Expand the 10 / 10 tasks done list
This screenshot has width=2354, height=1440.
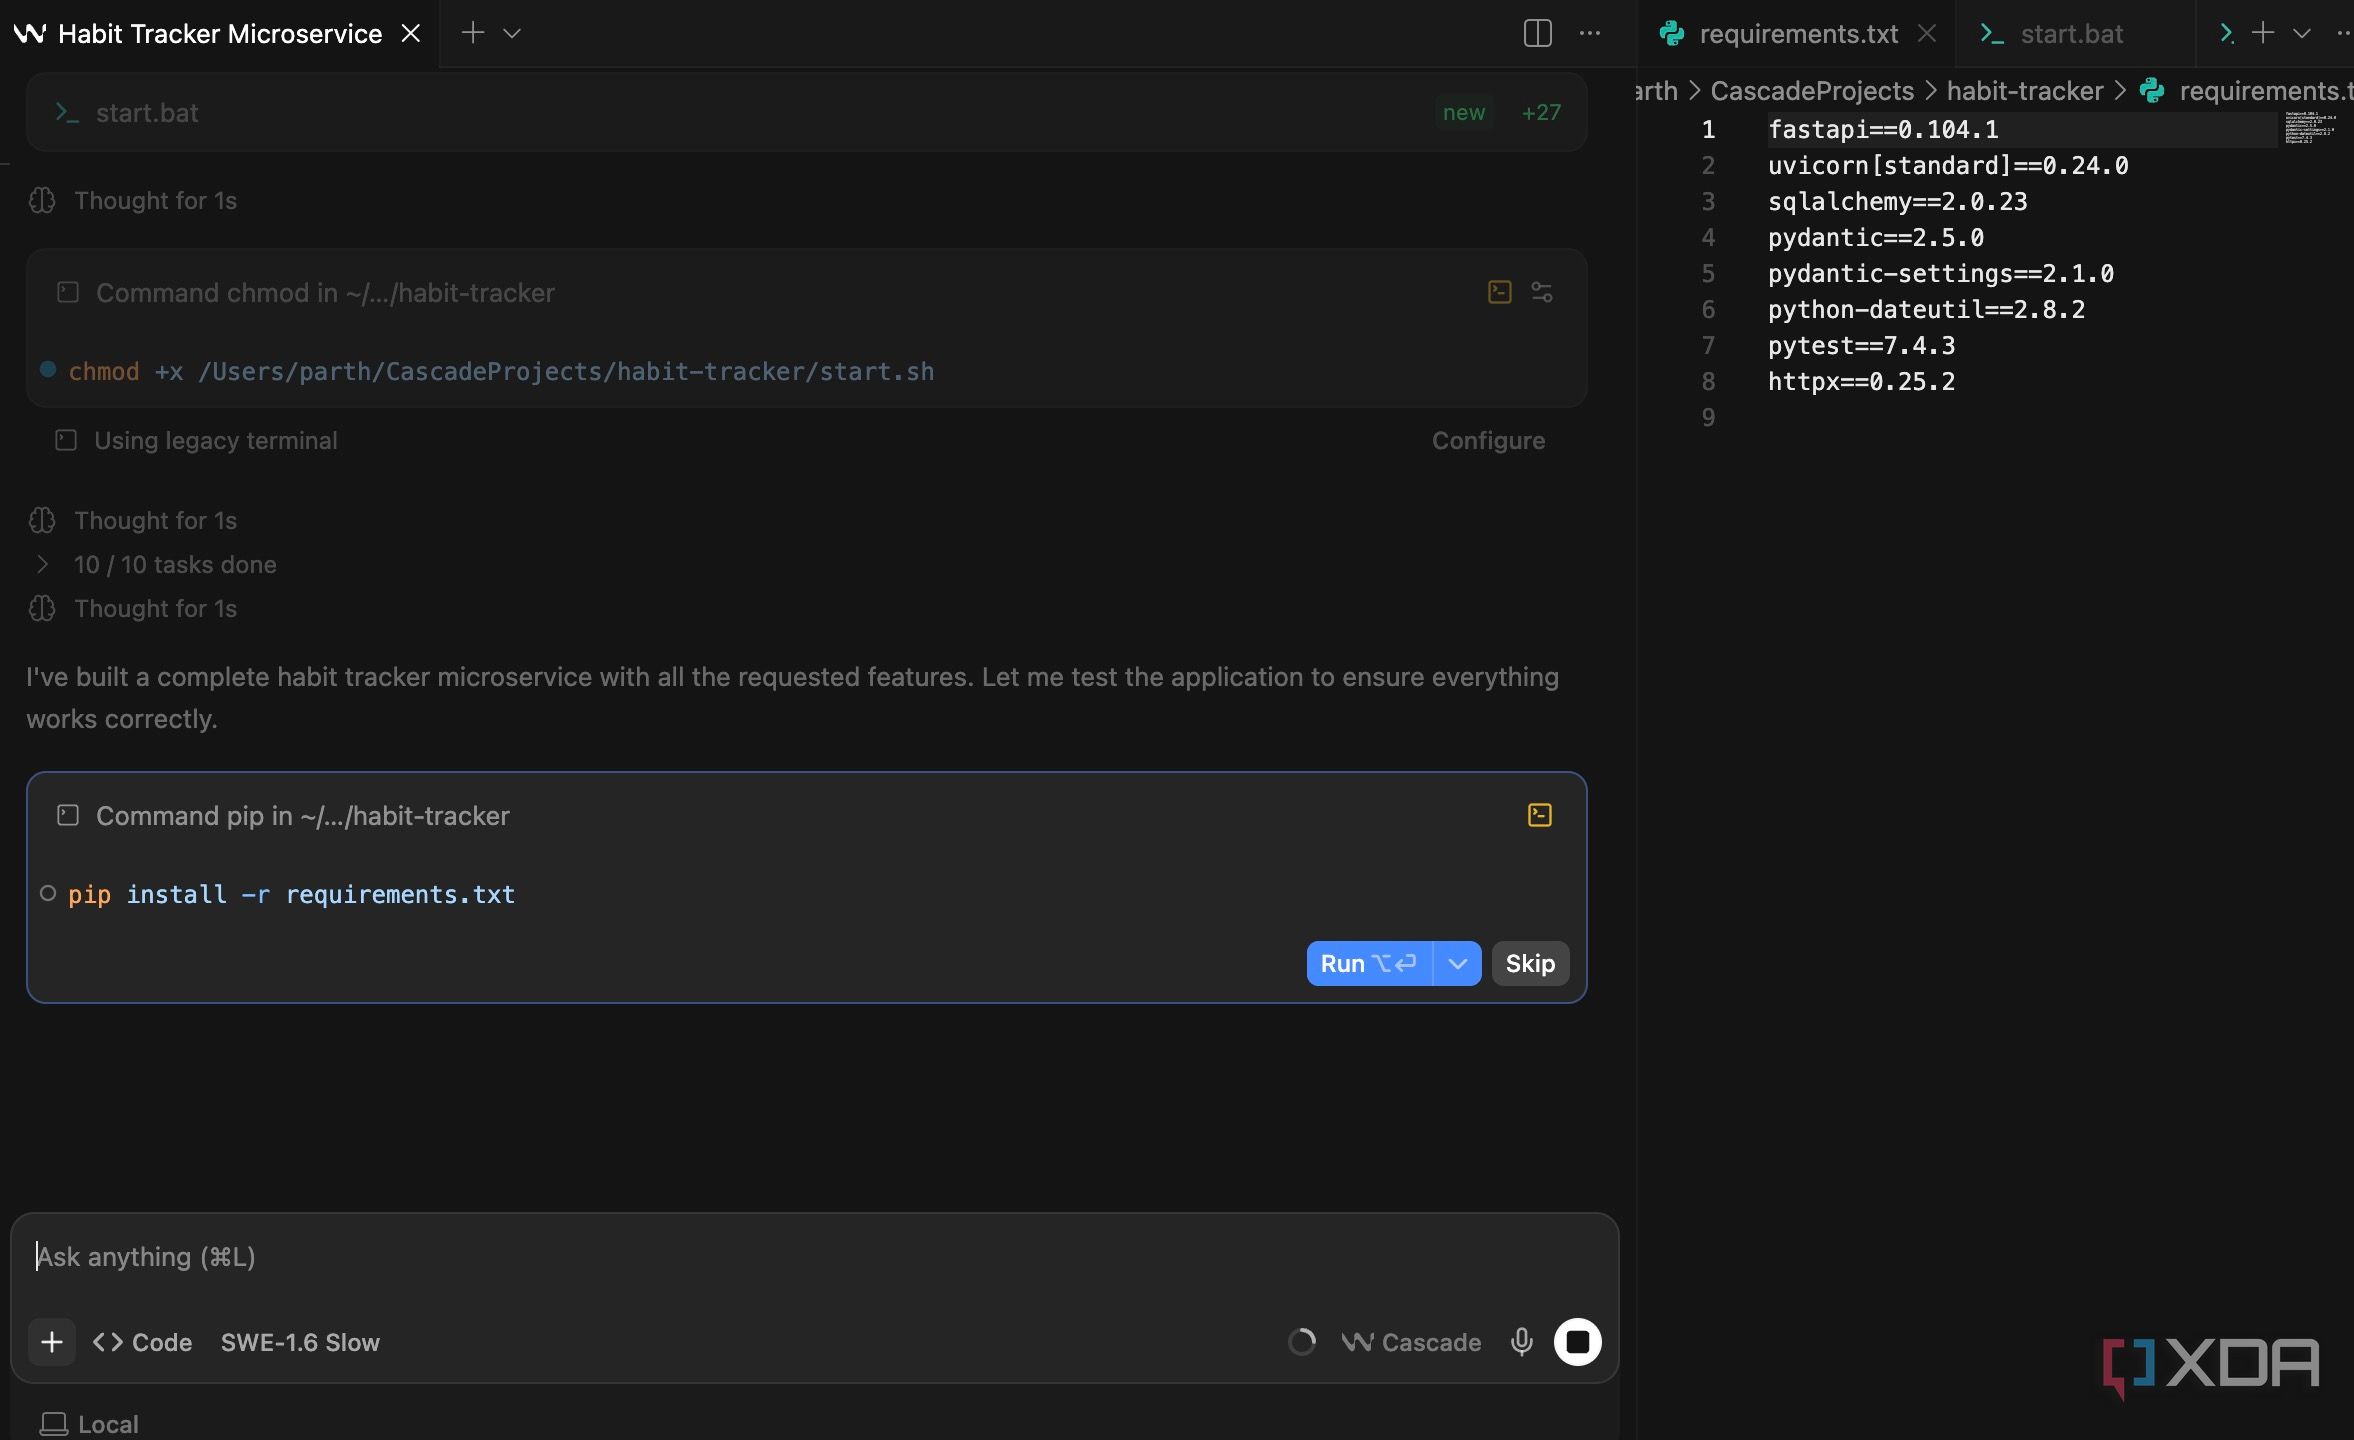pyautogui.click(x=175, y=565)
